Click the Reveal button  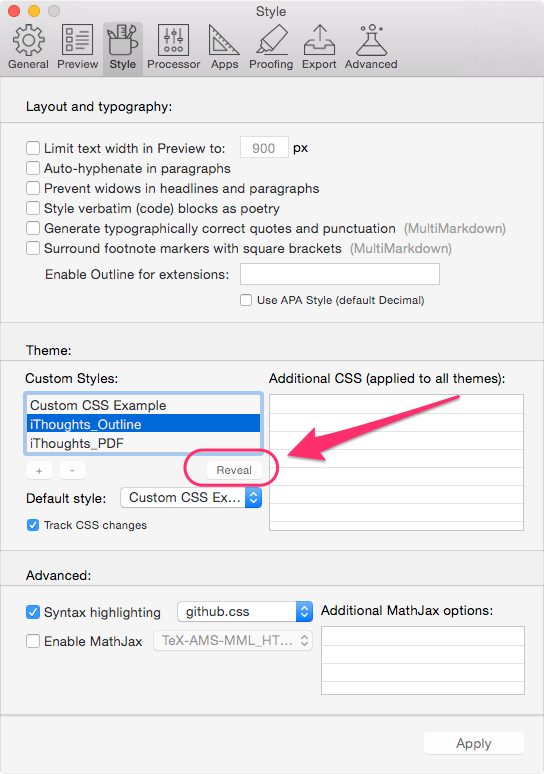click(x=234, y=470)
